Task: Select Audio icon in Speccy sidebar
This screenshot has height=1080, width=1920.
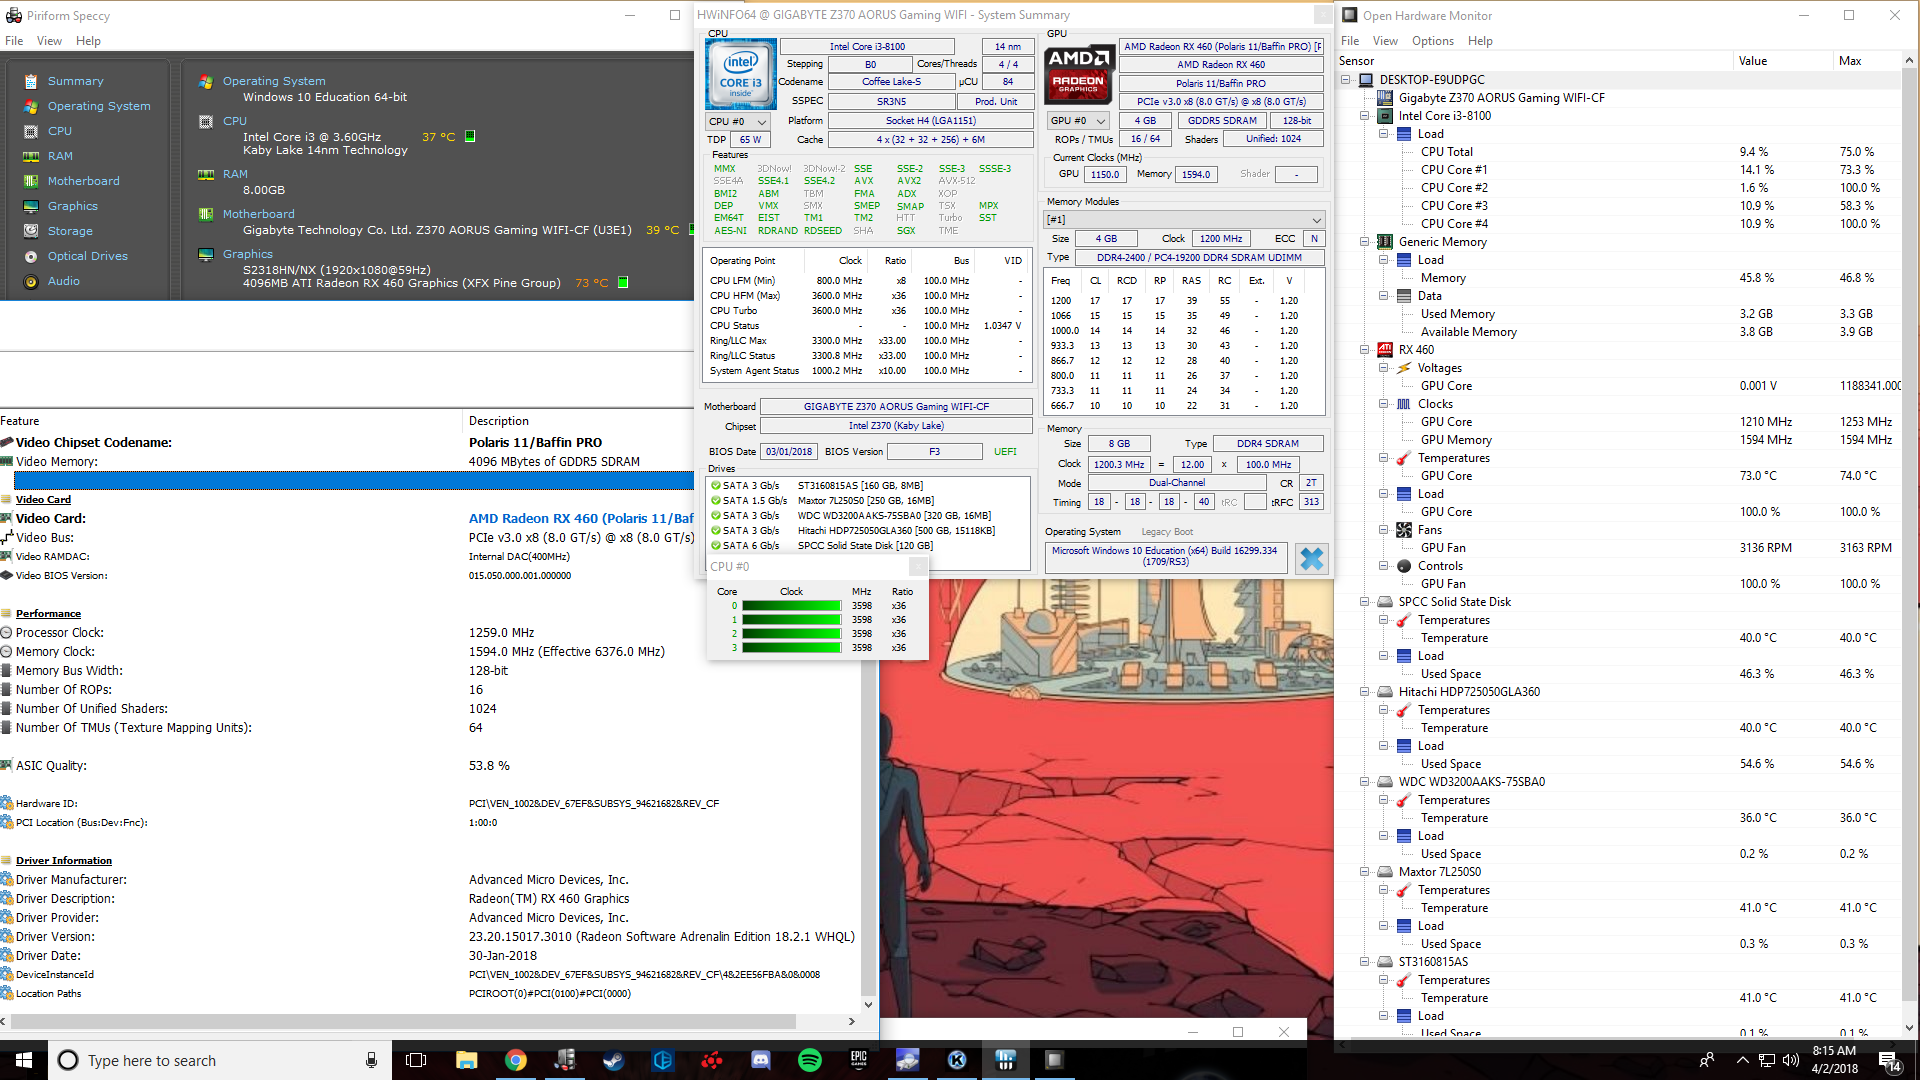Action: coord(31,281)
